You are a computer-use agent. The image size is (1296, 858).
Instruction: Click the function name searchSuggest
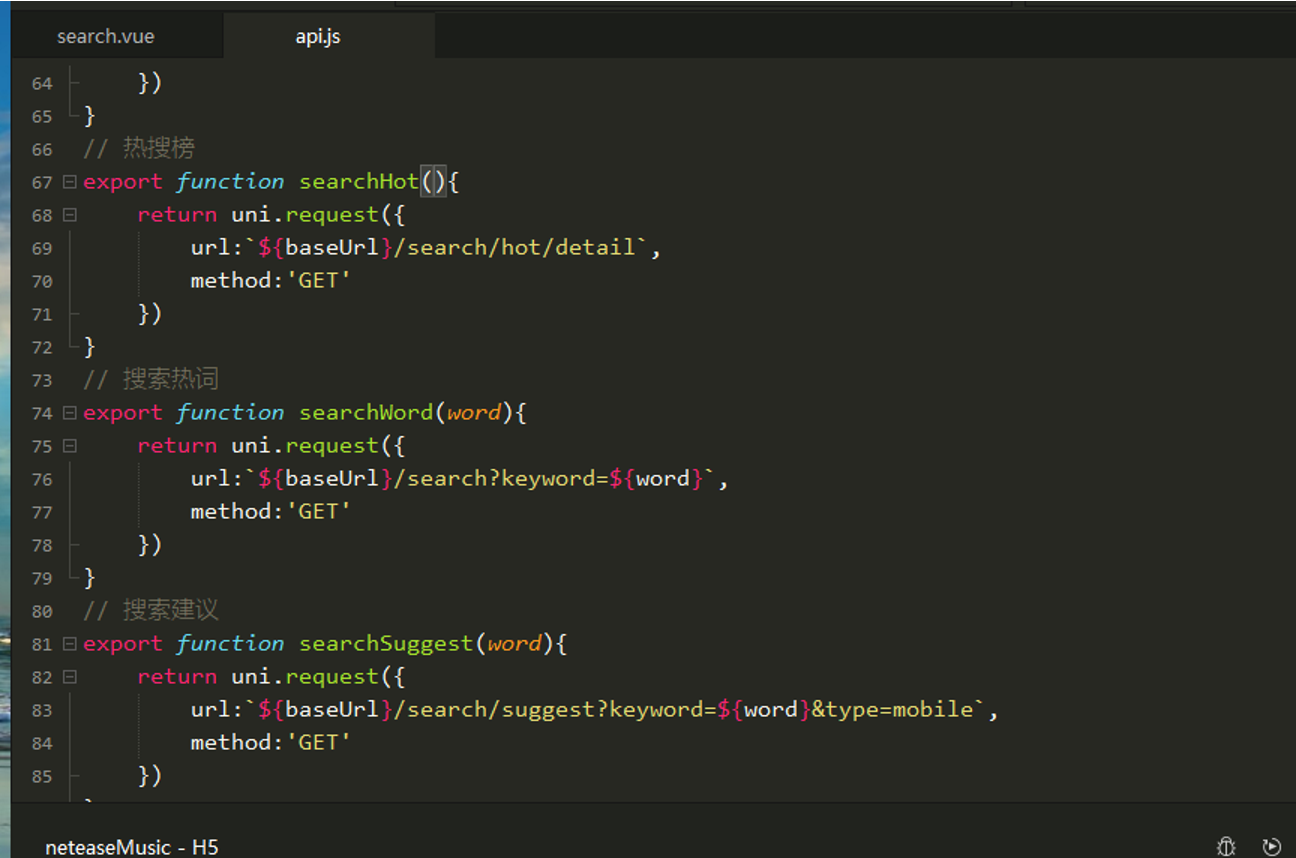click(386, 644)
